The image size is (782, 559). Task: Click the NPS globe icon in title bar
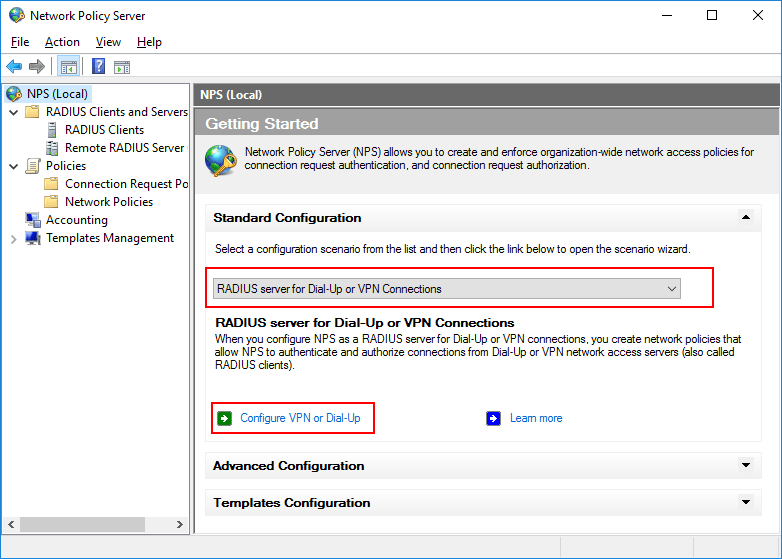click(x=16, y=15)
